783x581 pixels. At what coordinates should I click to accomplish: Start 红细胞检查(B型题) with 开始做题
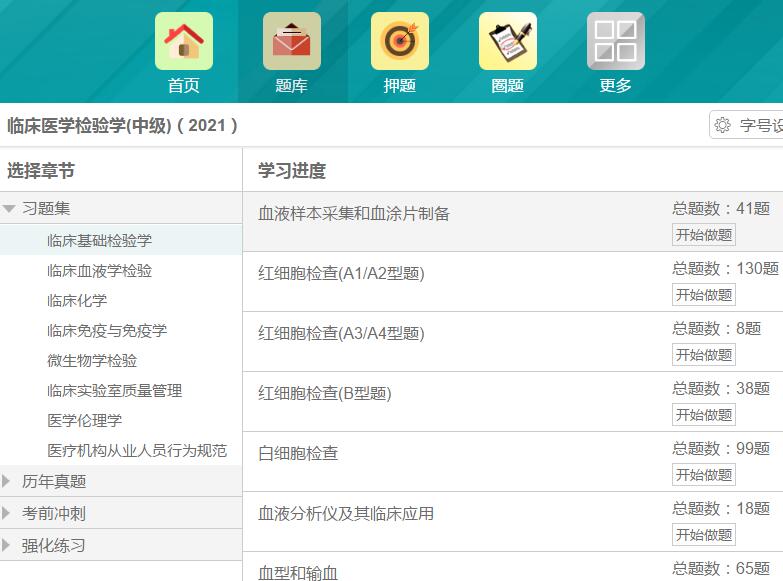(704, 415)
